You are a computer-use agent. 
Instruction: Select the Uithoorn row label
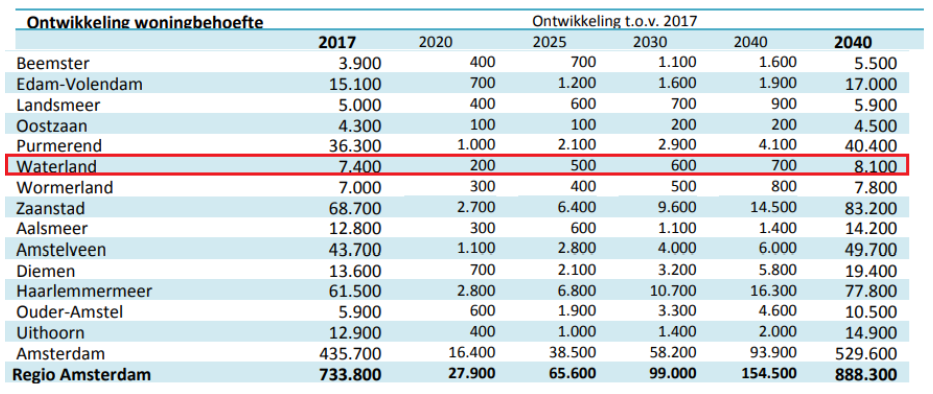[51, 333]
